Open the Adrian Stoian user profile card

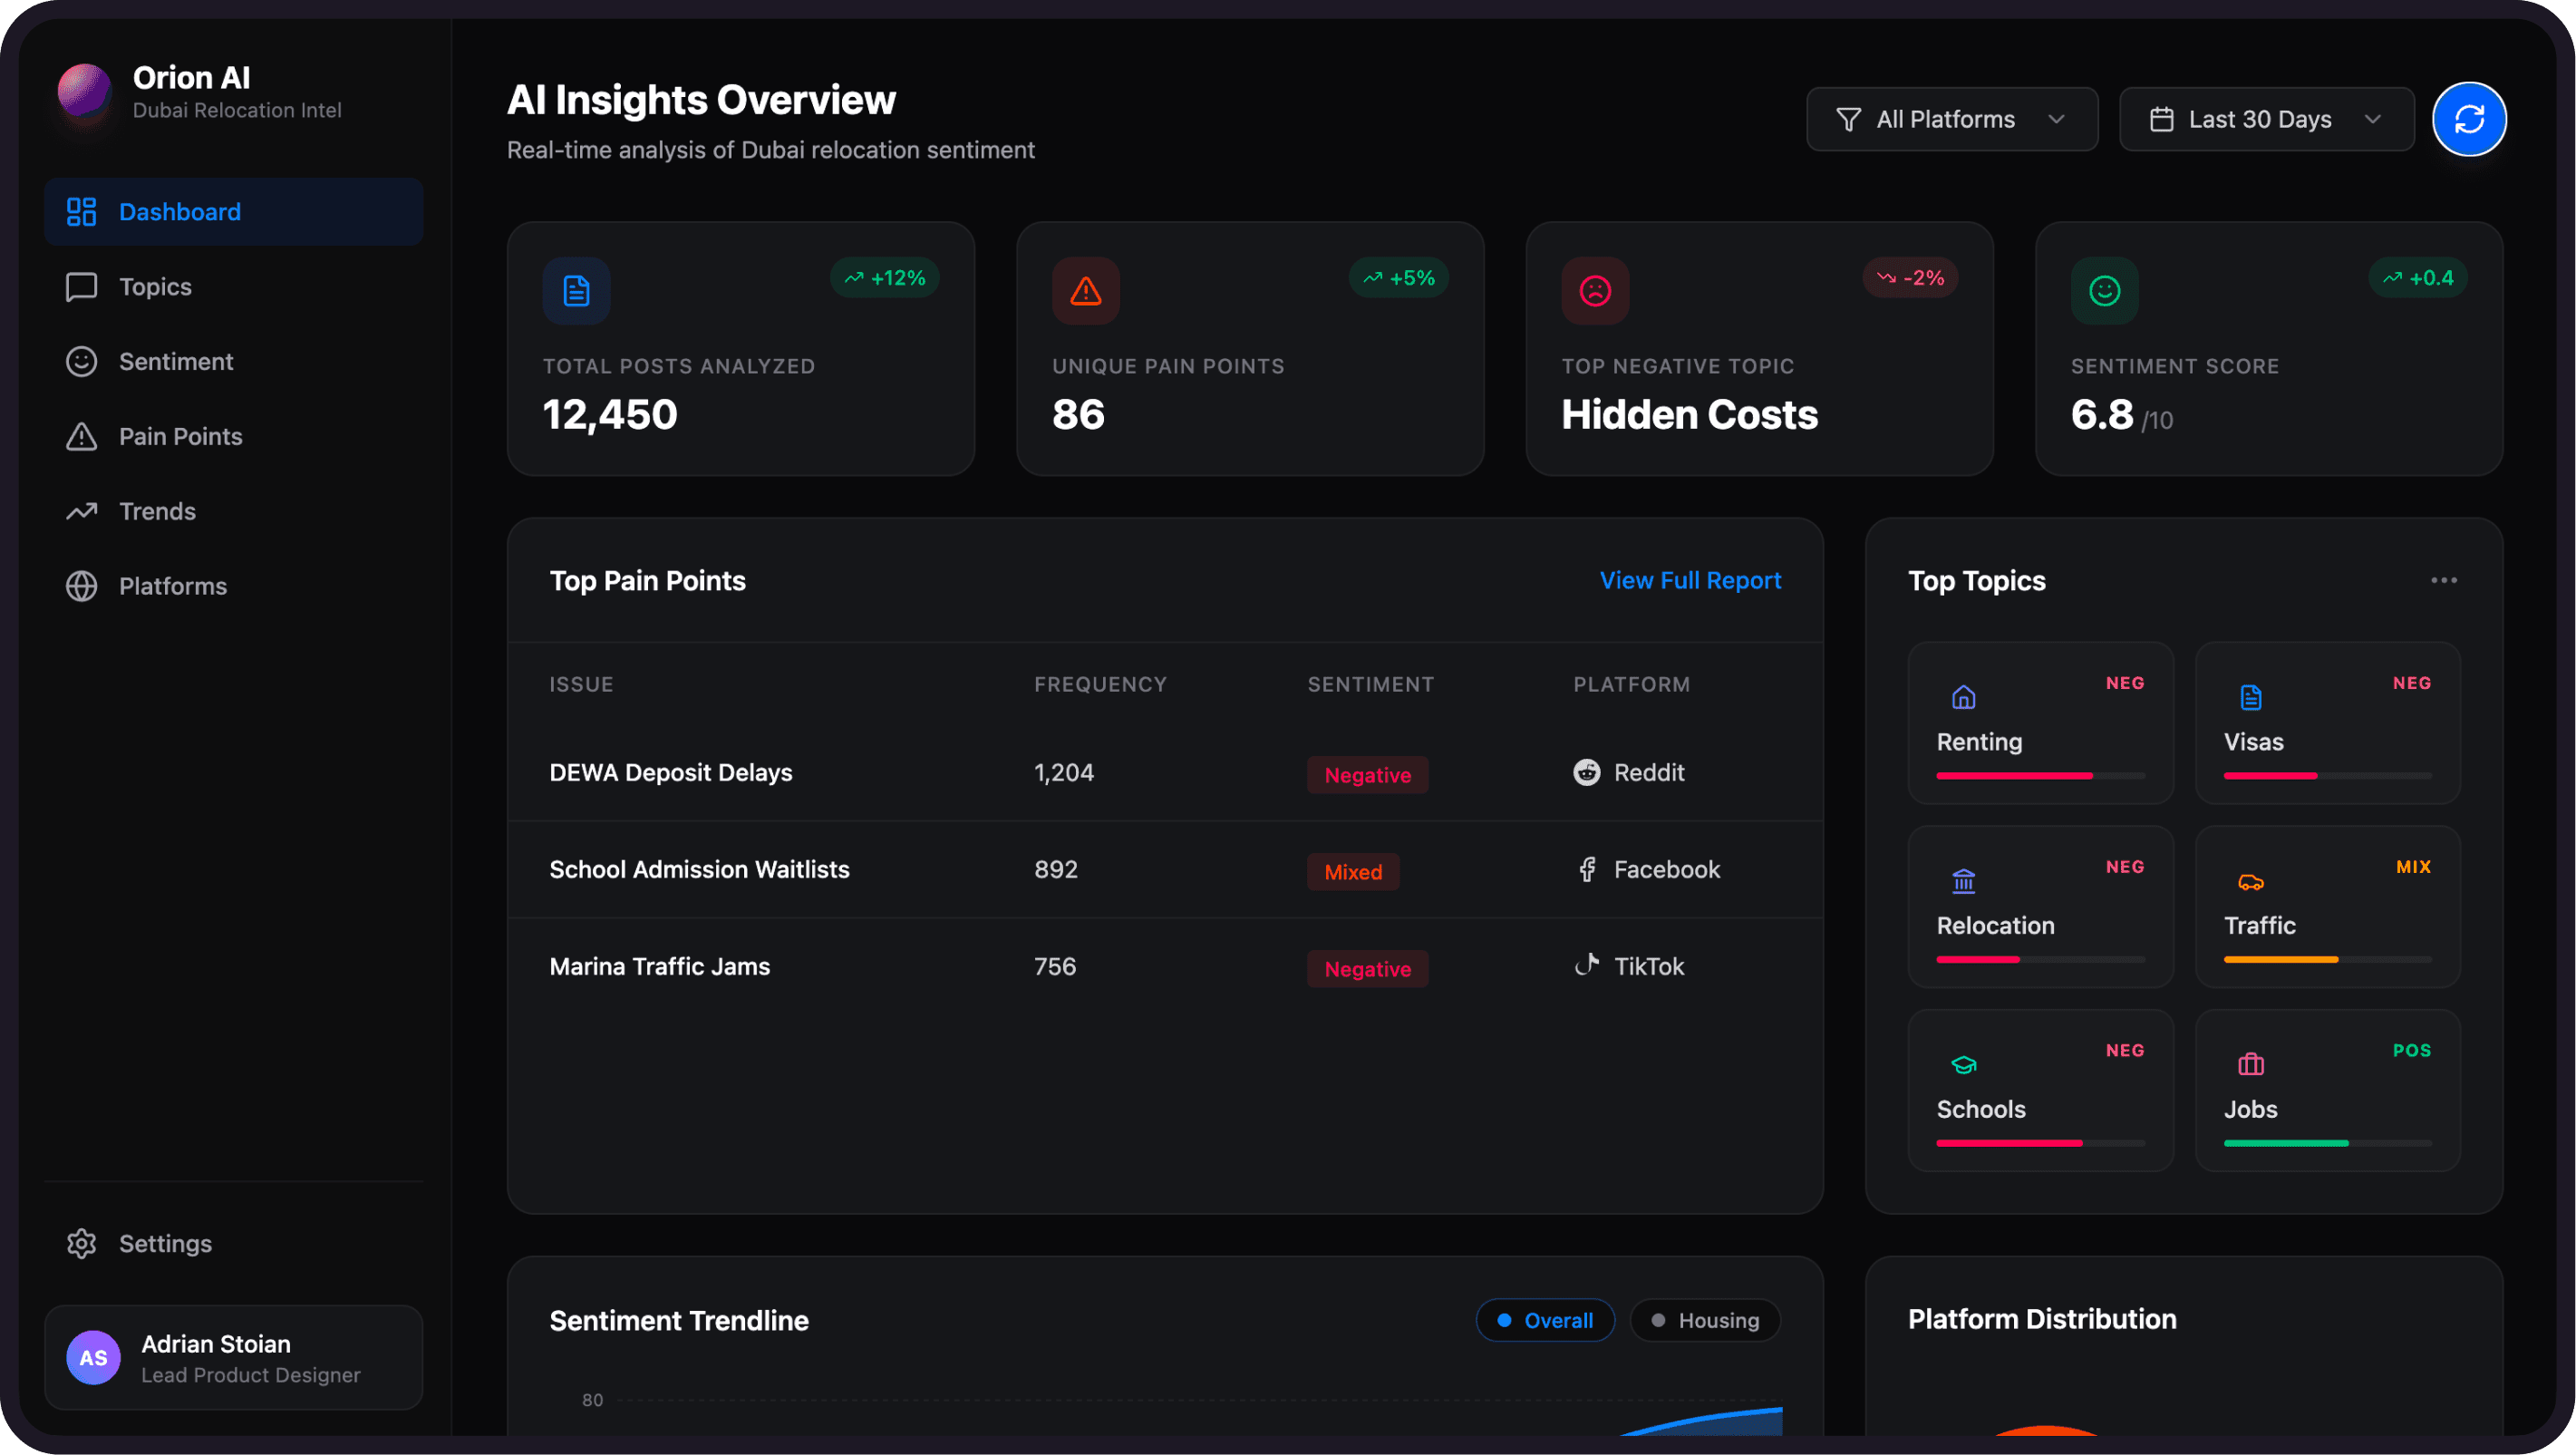(233, 1357)
